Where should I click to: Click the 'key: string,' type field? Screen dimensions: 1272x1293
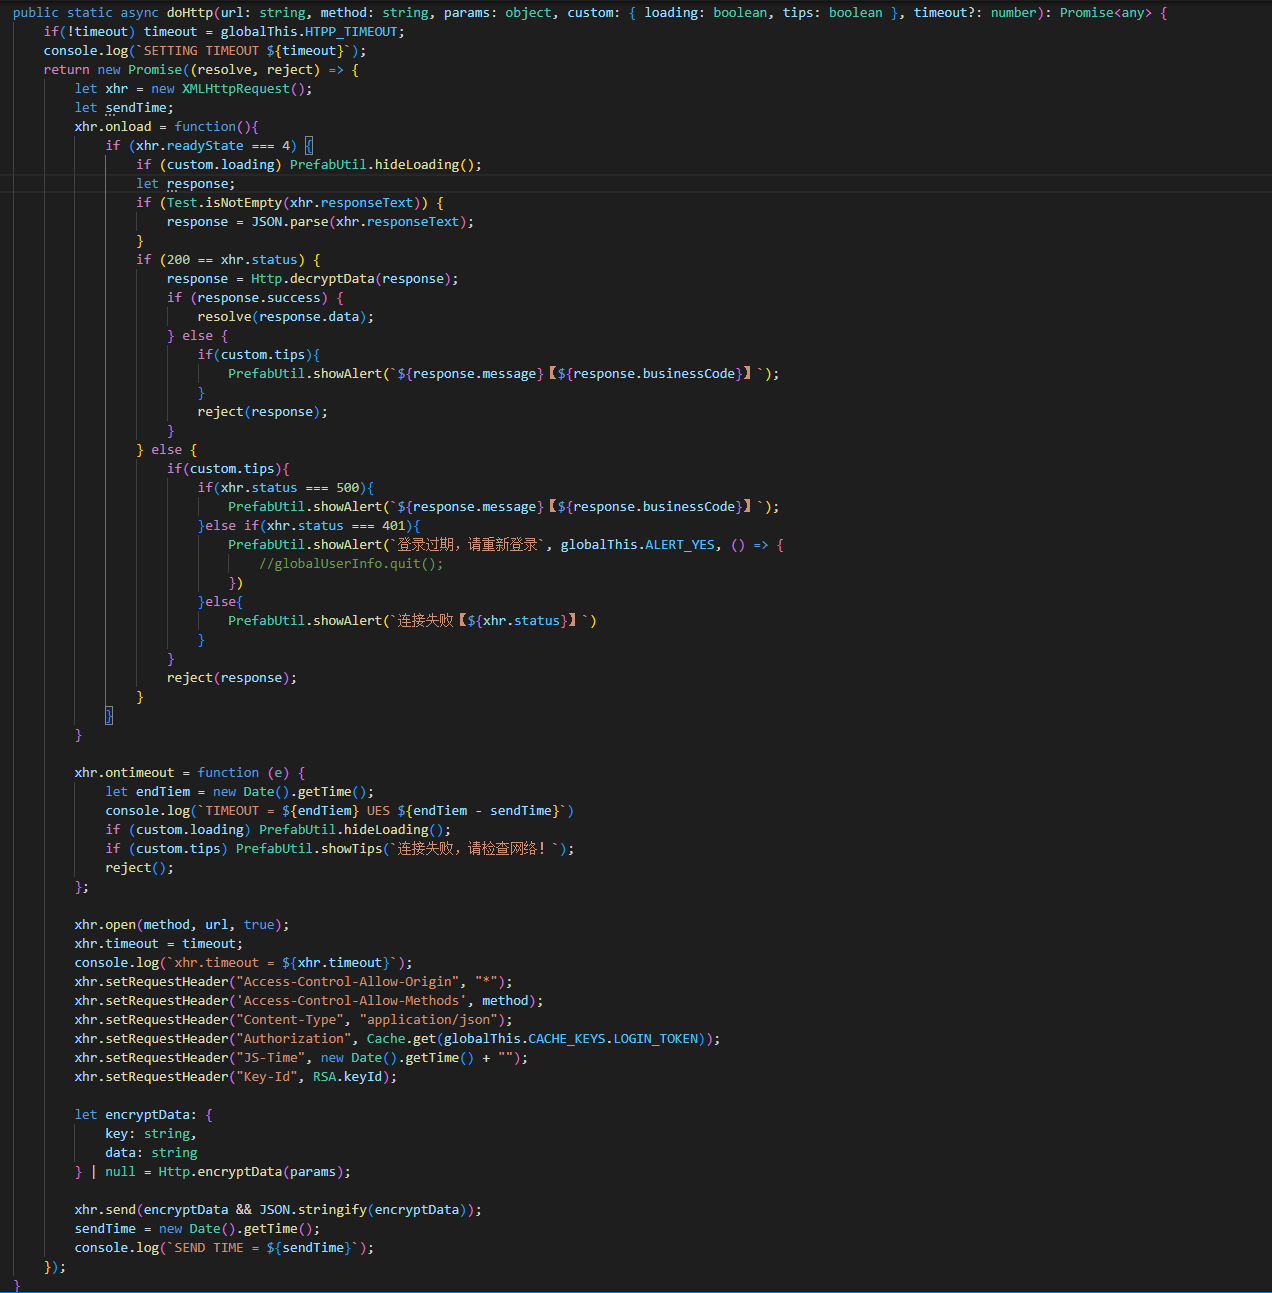[x=151, y=1134]
